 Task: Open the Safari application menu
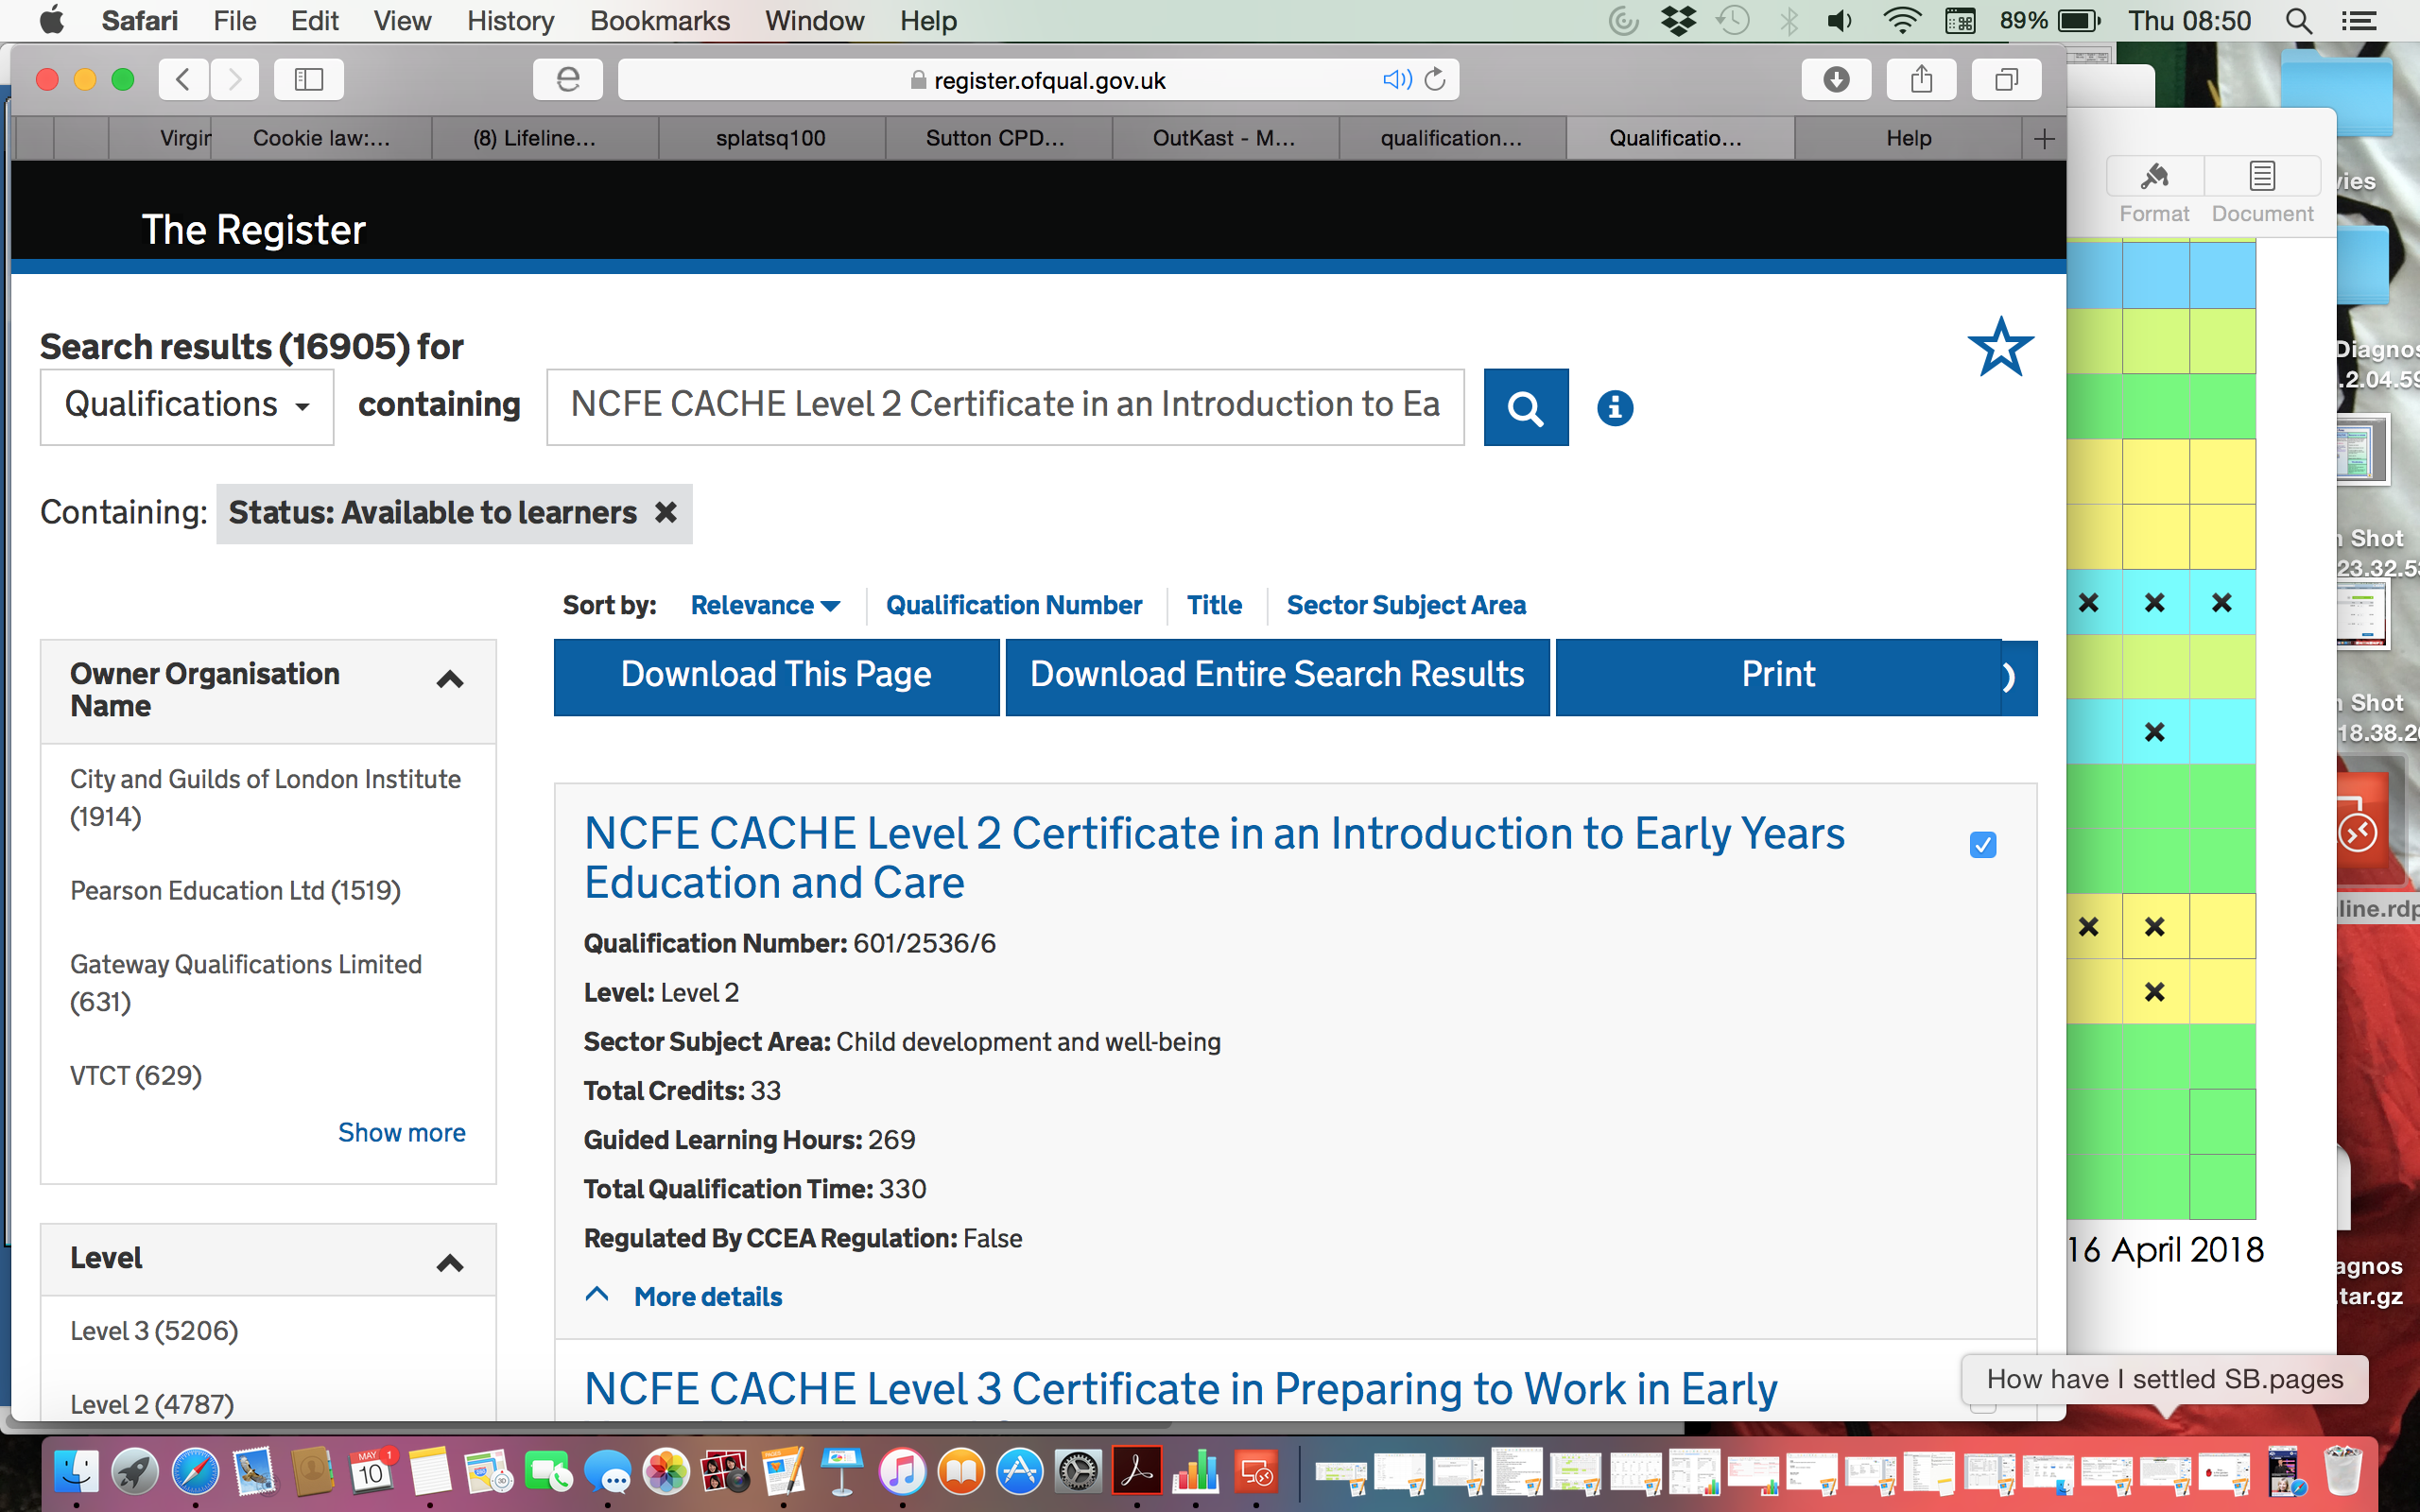pos(140,21)
